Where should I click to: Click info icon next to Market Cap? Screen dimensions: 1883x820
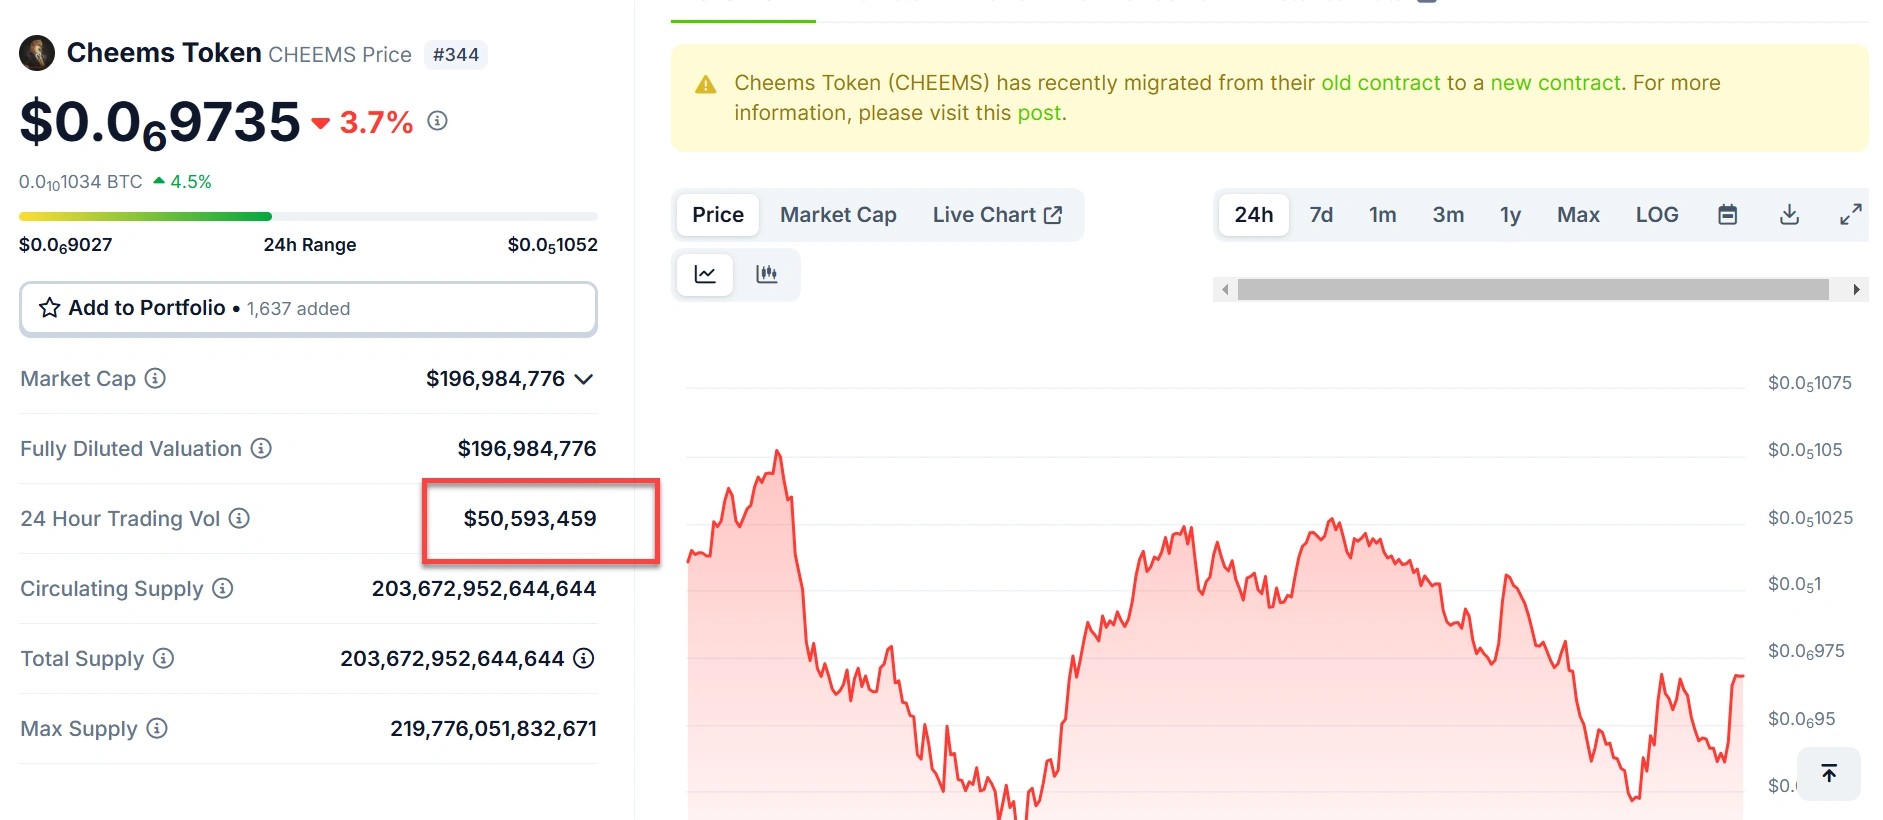(x=155, y=378)
